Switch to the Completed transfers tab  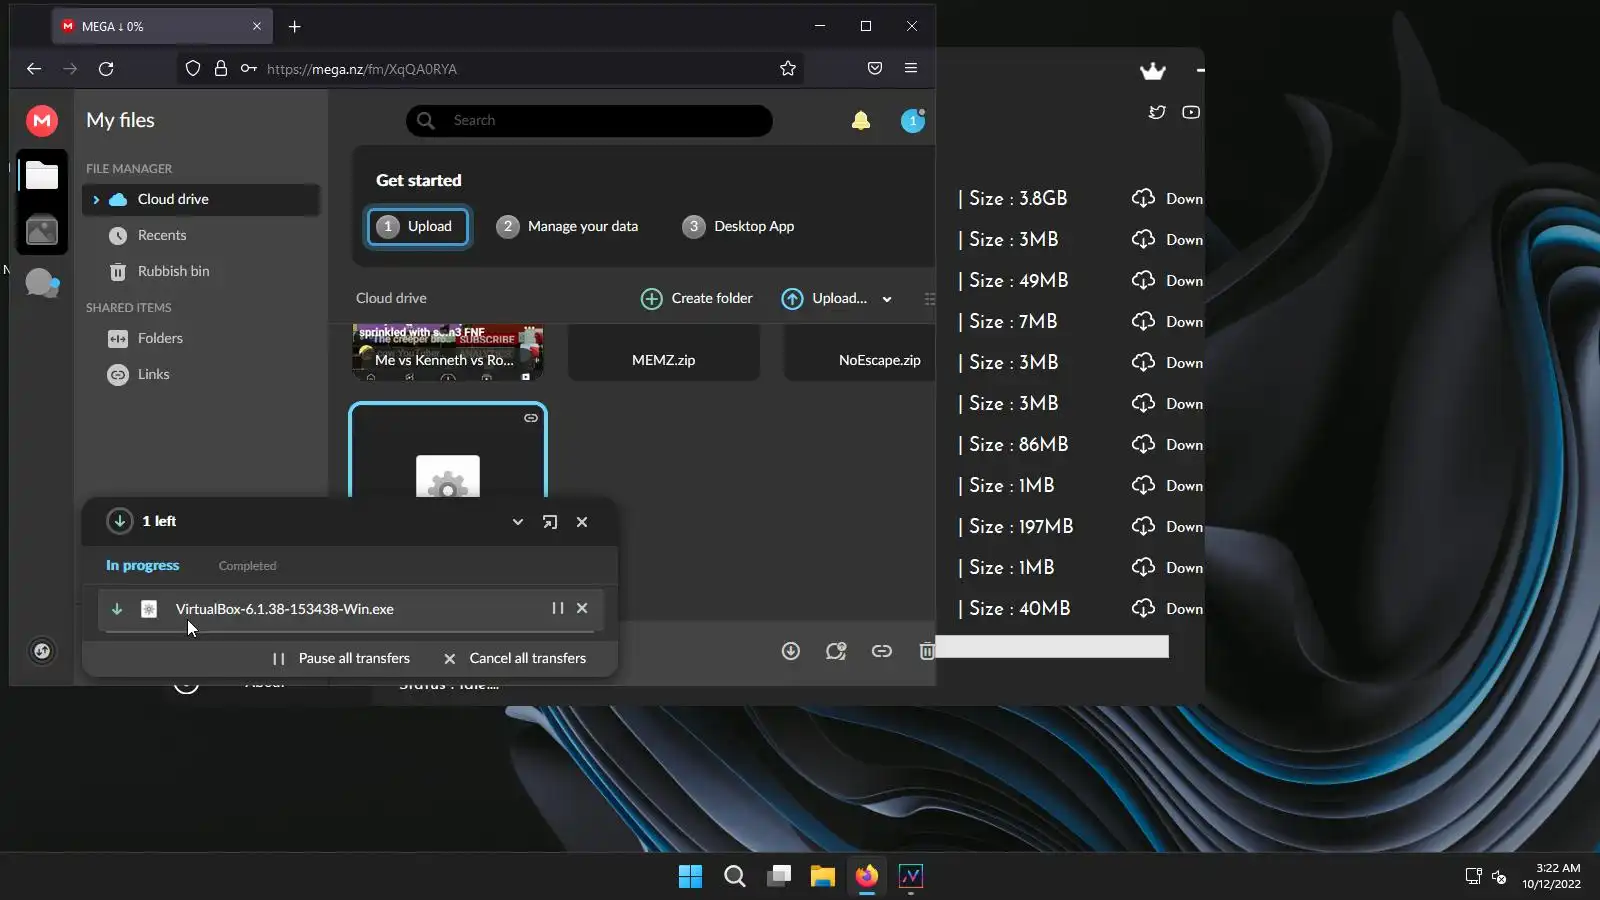coord(248,566)
